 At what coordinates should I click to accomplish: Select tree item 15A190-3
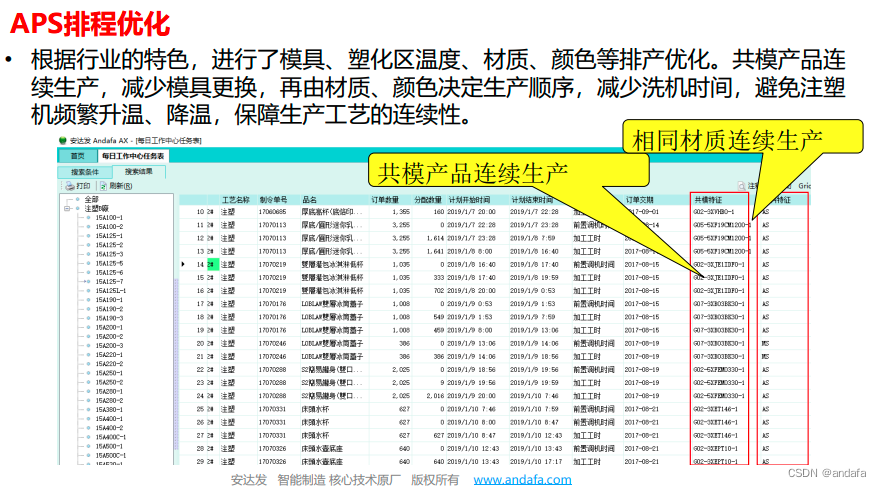tap(109, 318)
